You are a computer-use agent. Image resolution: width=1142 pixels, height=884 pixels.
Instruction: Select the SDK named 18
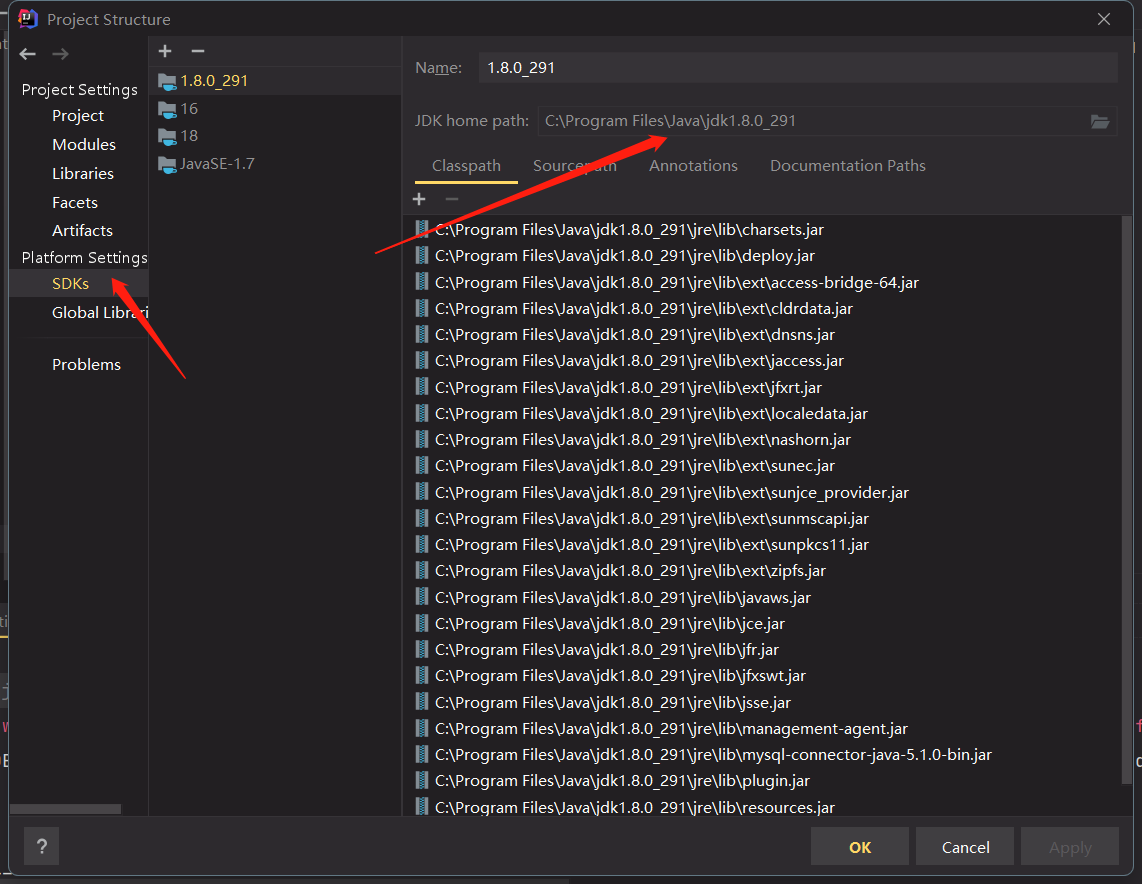[275, 136]
